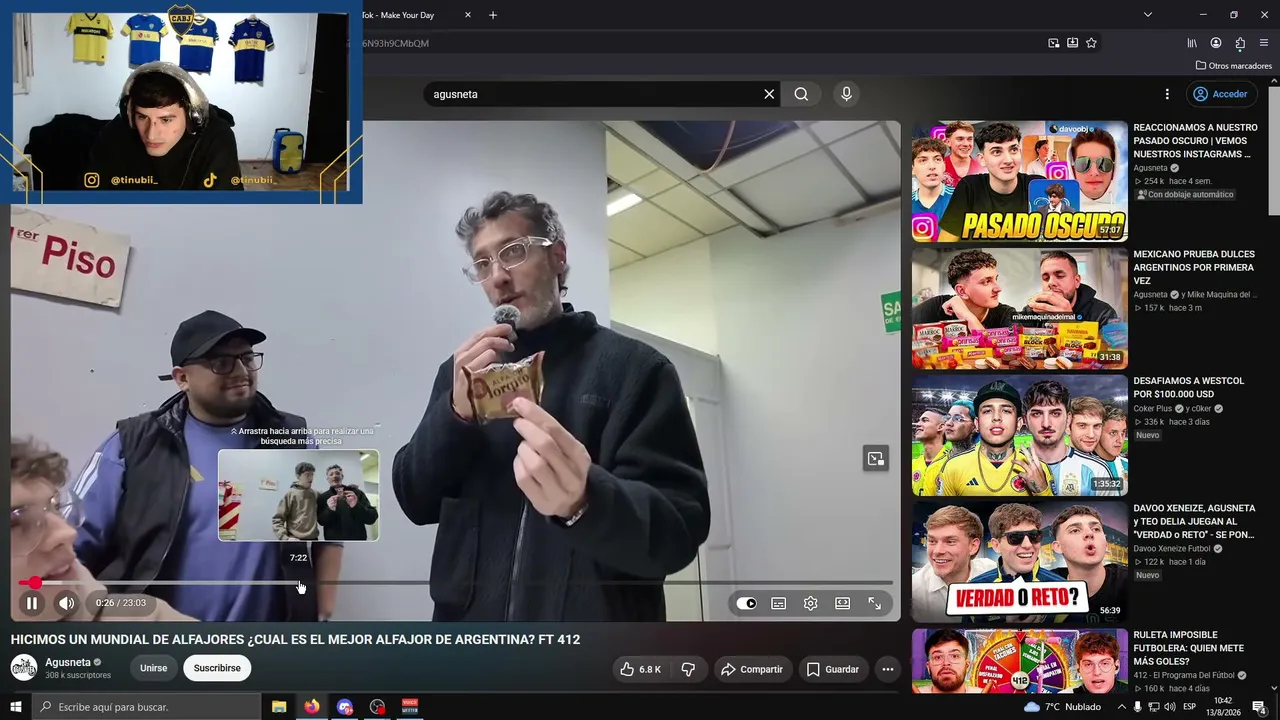This screenshot has width=1280, height=720.
Task: Open the YouTube three-dot settings menu
Action: click(1167, 94)
